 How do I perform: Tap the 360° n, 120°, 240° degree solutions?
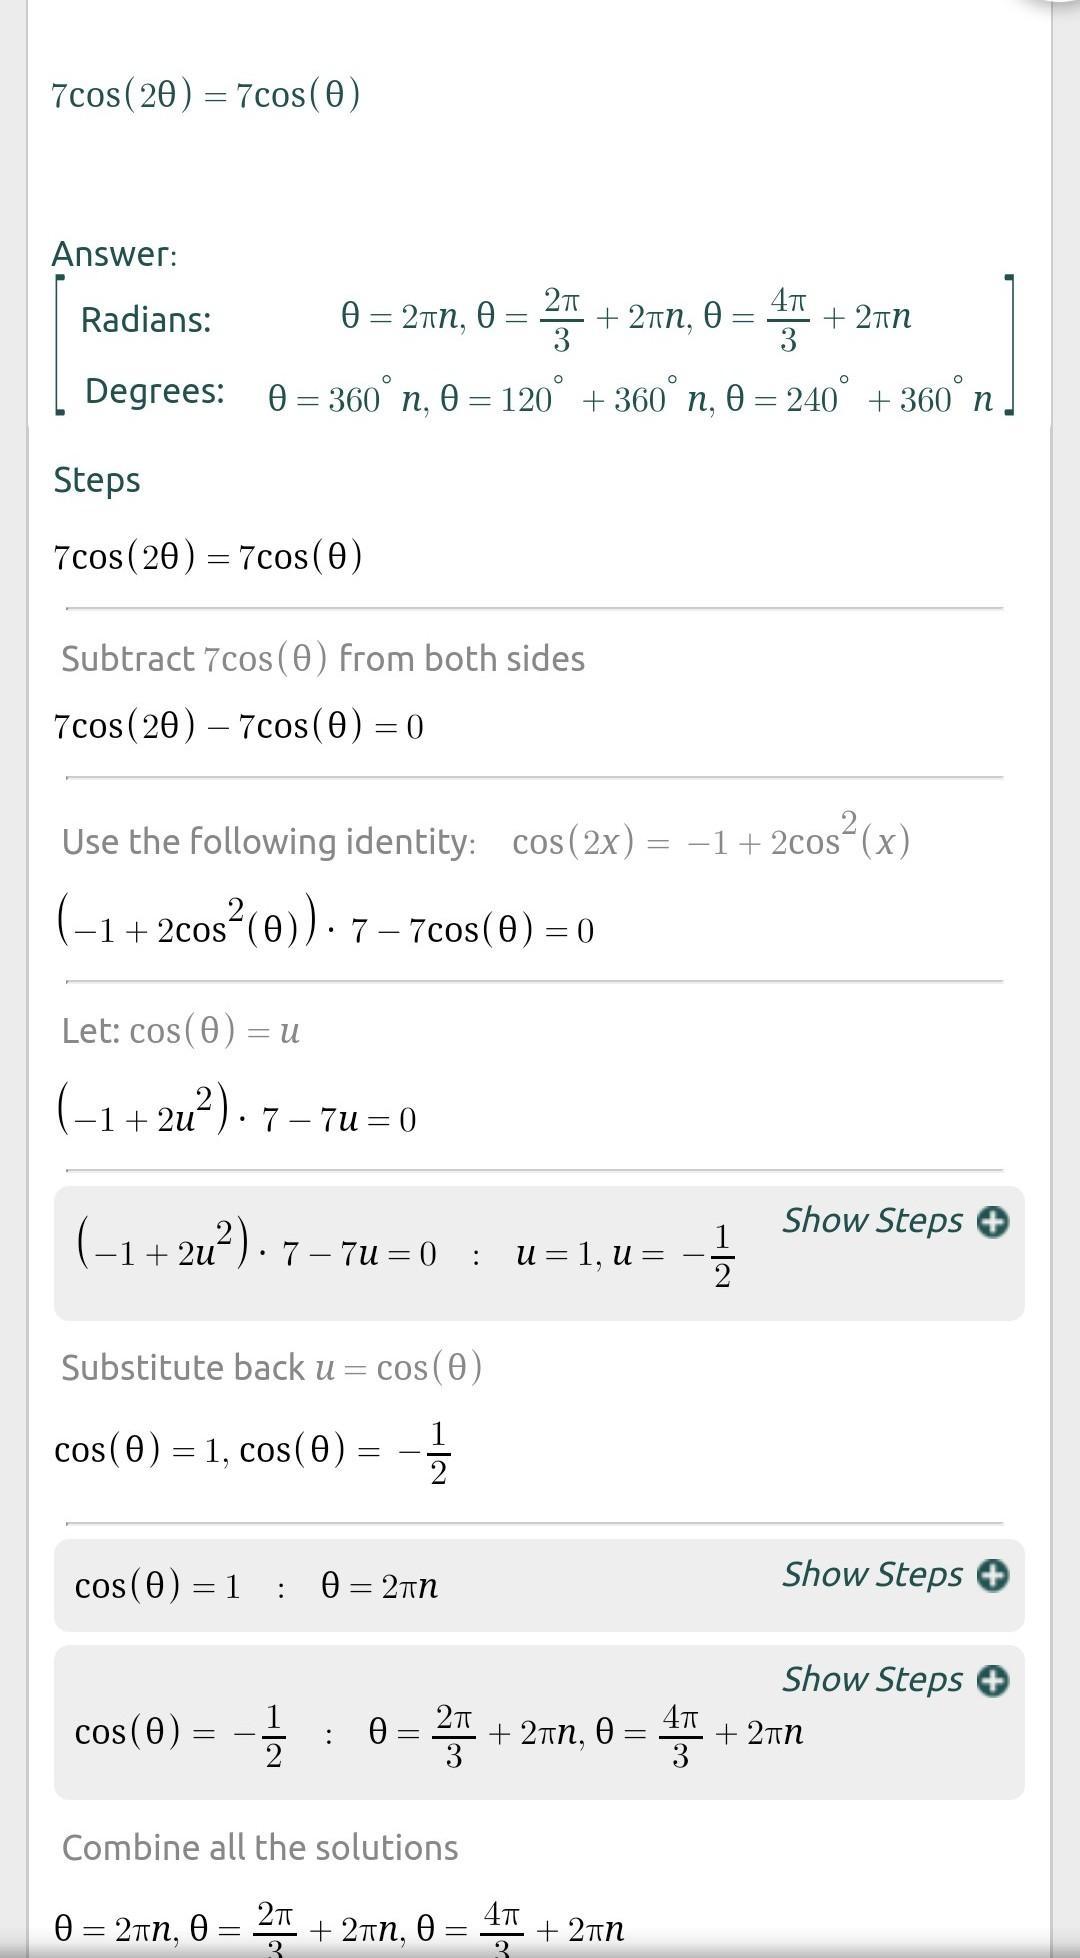click(x=630, y=400)
